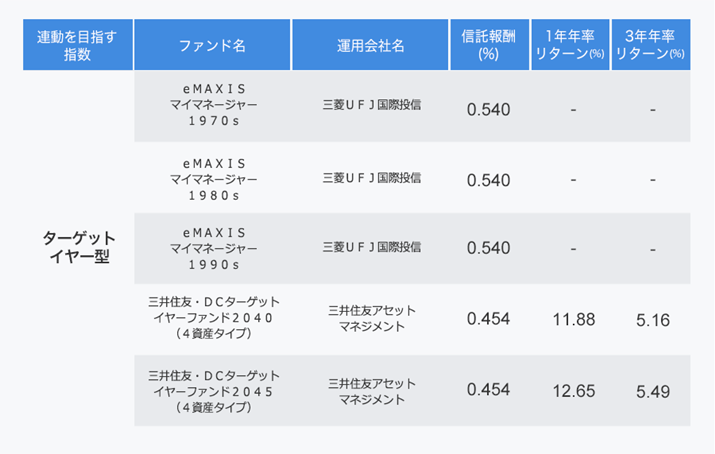Click the 信託報酬(%) column header

click(488, 45)
